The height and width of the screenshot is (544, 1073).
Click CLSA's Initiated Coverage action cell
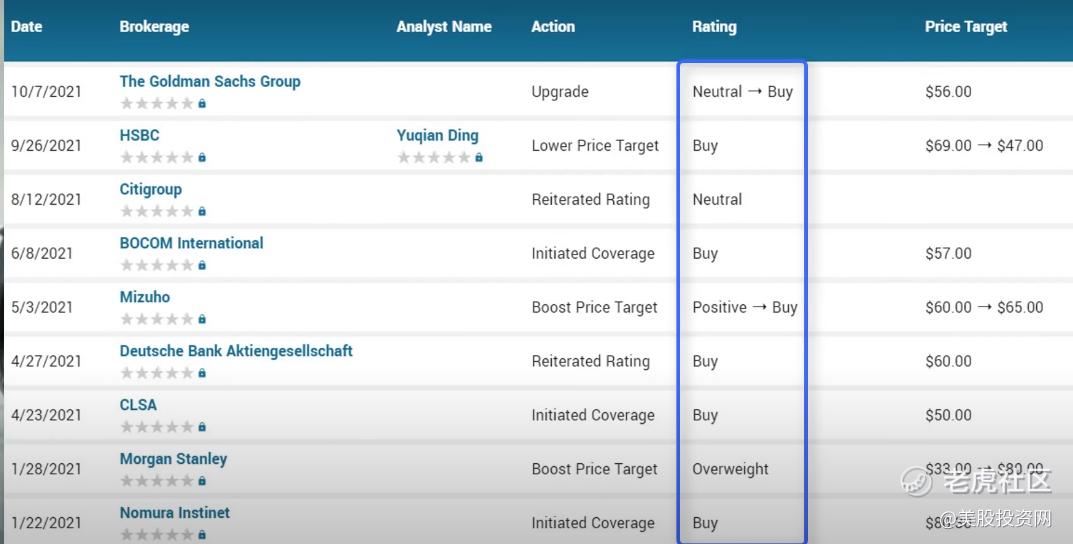593,415
